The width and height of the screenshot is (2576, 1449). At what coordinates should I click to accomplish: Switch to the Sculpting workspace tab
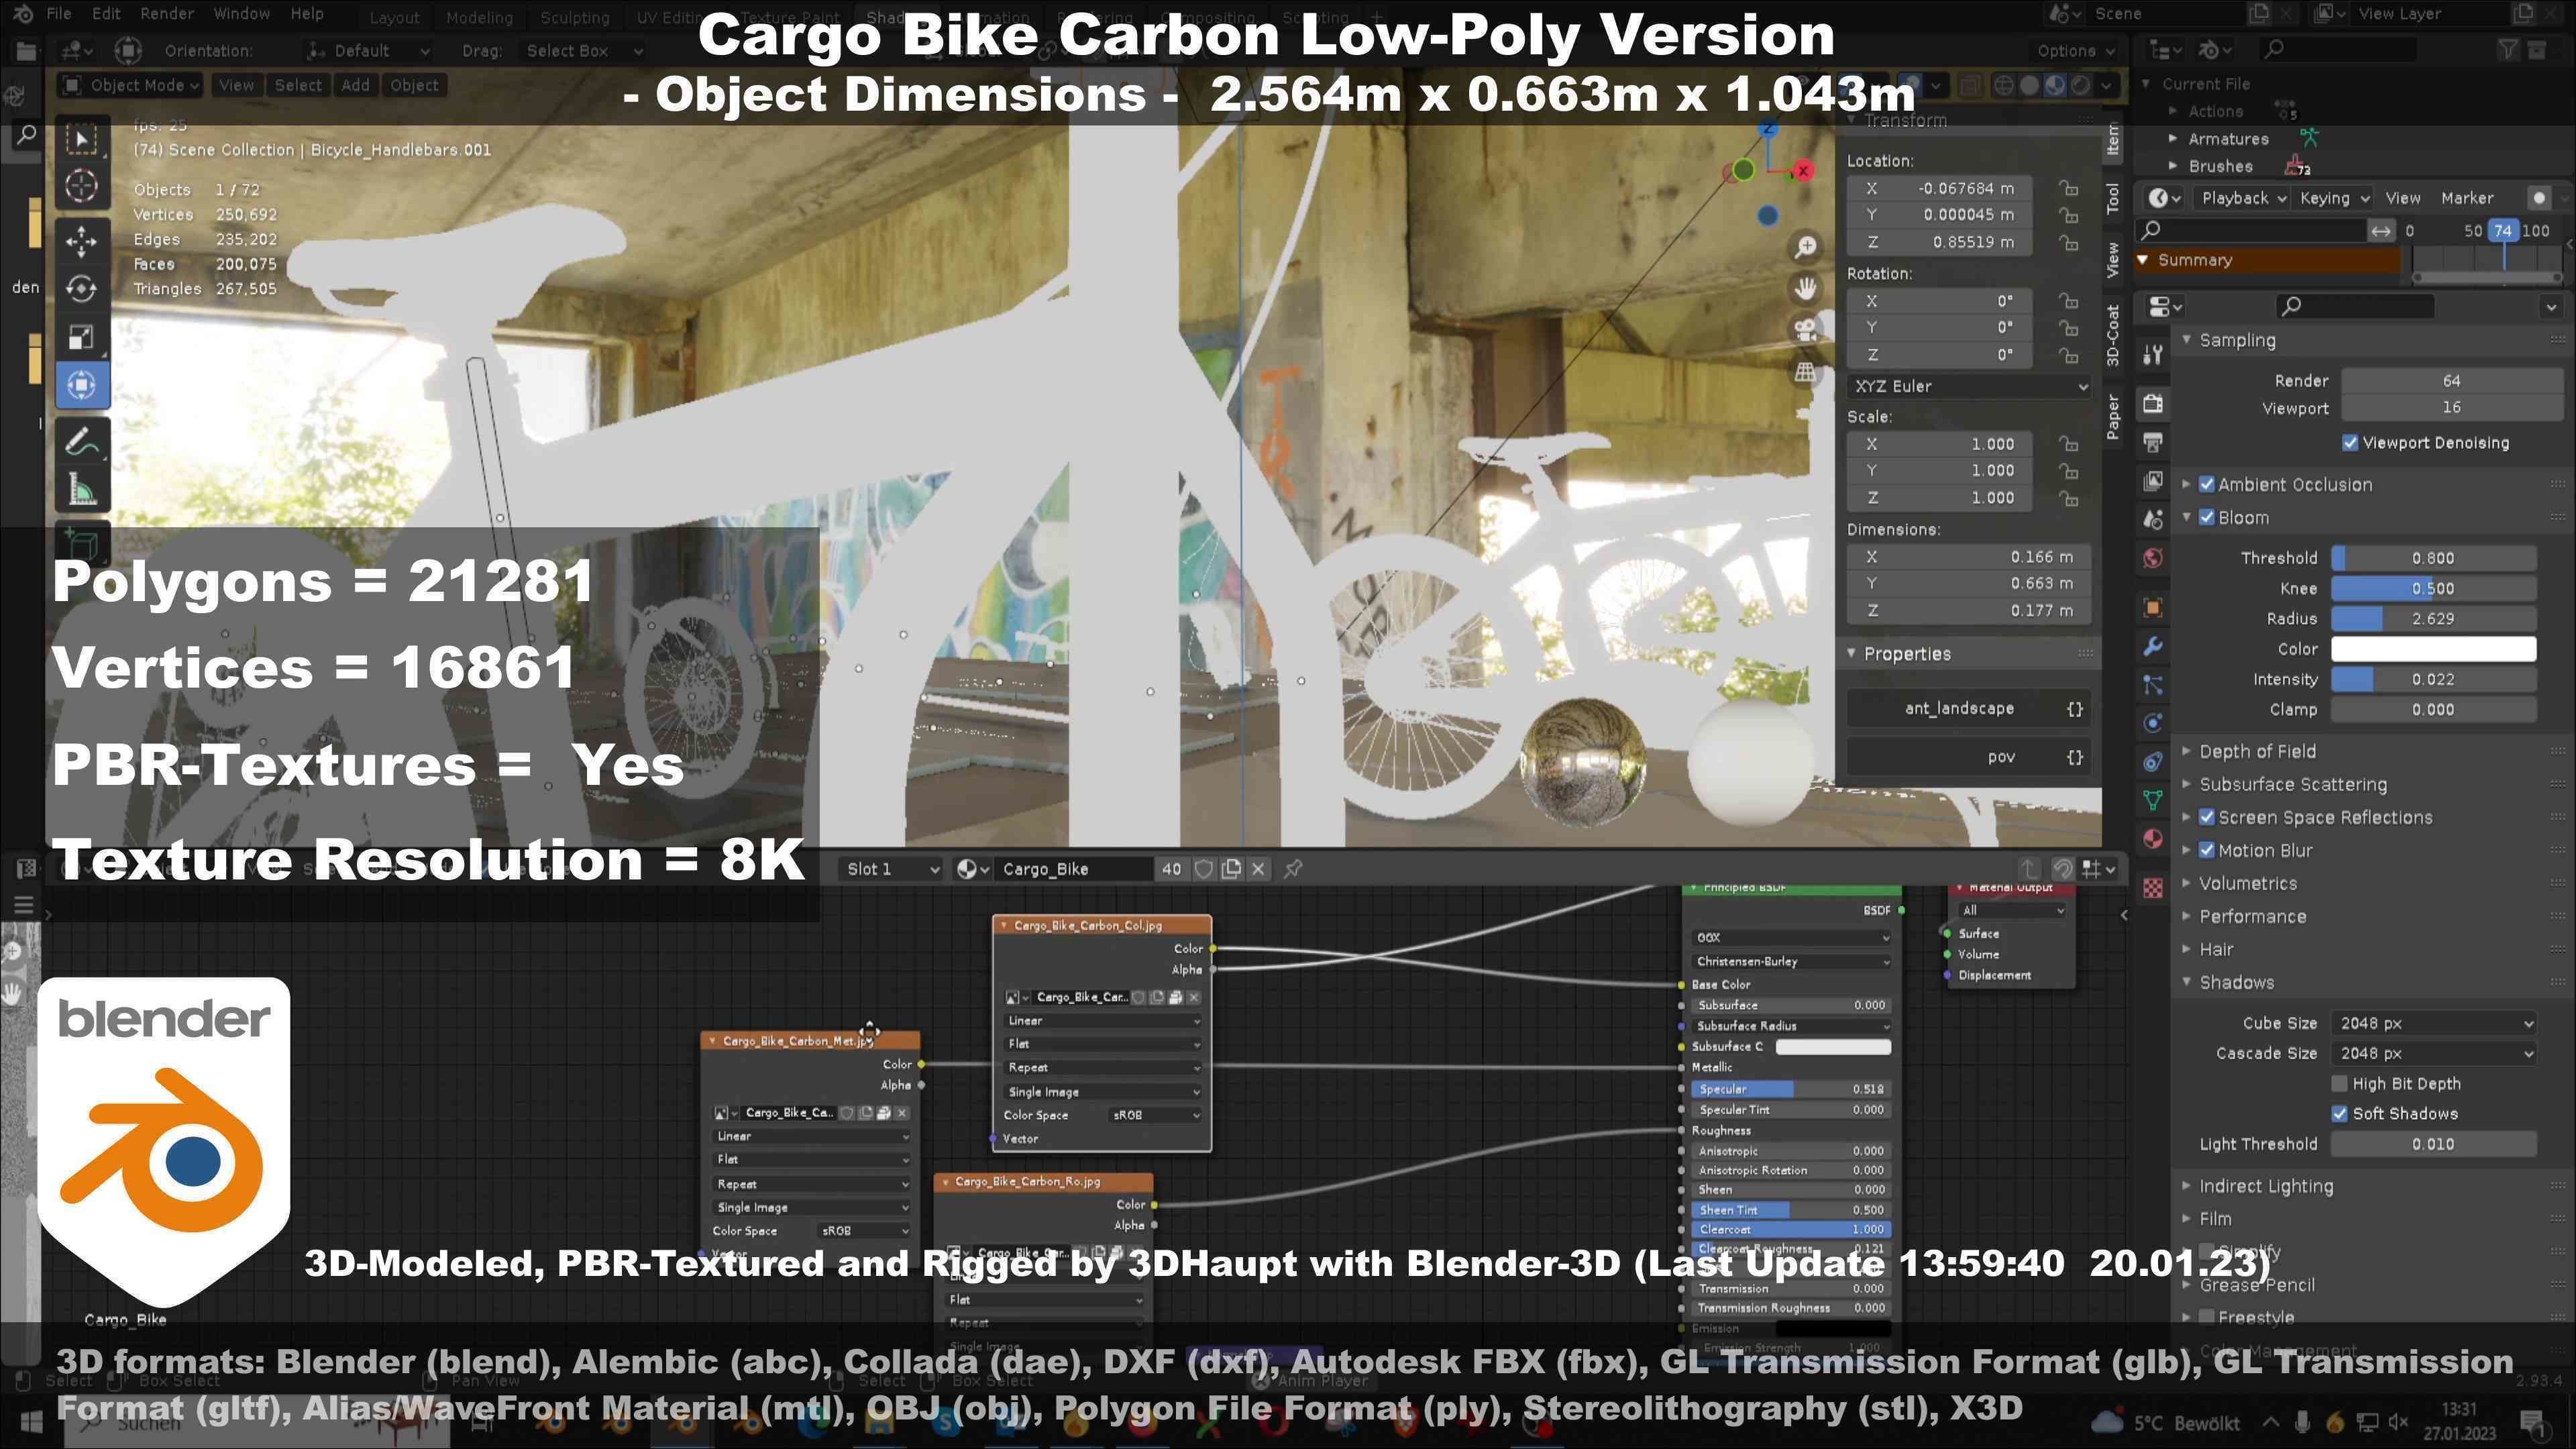(574, 17)
